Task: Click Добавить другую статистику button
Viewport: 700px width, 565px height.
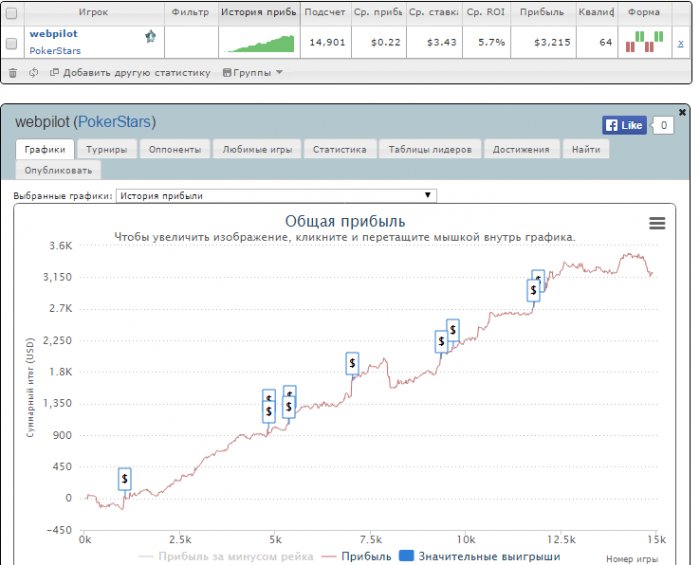Action: 130,73
